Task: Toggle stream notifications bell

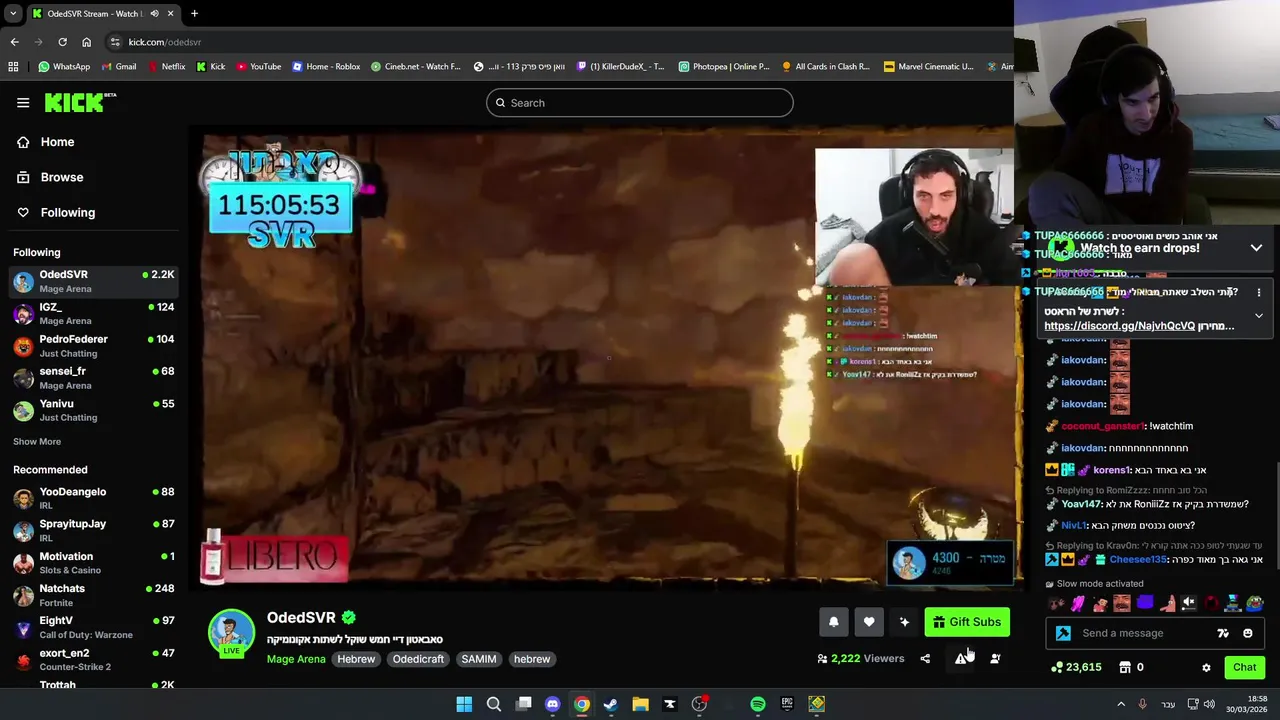Action: [x=833, y=622]
